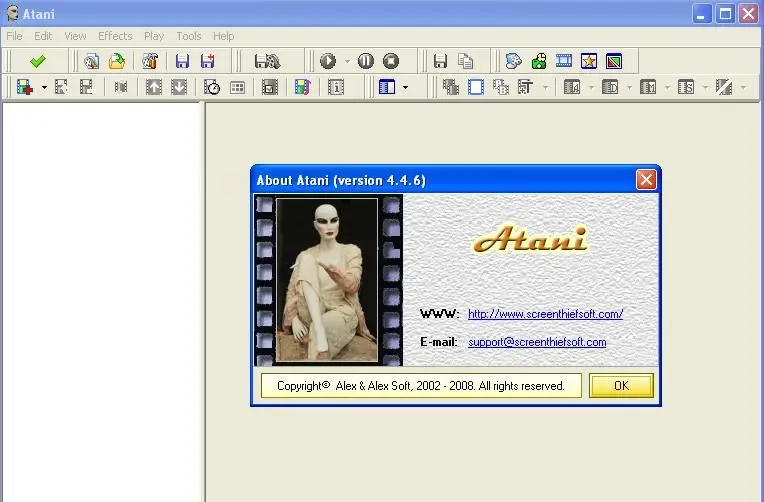764x502 pixels.
Task: Click the film frame letter A icon
Action: [x=572, y=87]
